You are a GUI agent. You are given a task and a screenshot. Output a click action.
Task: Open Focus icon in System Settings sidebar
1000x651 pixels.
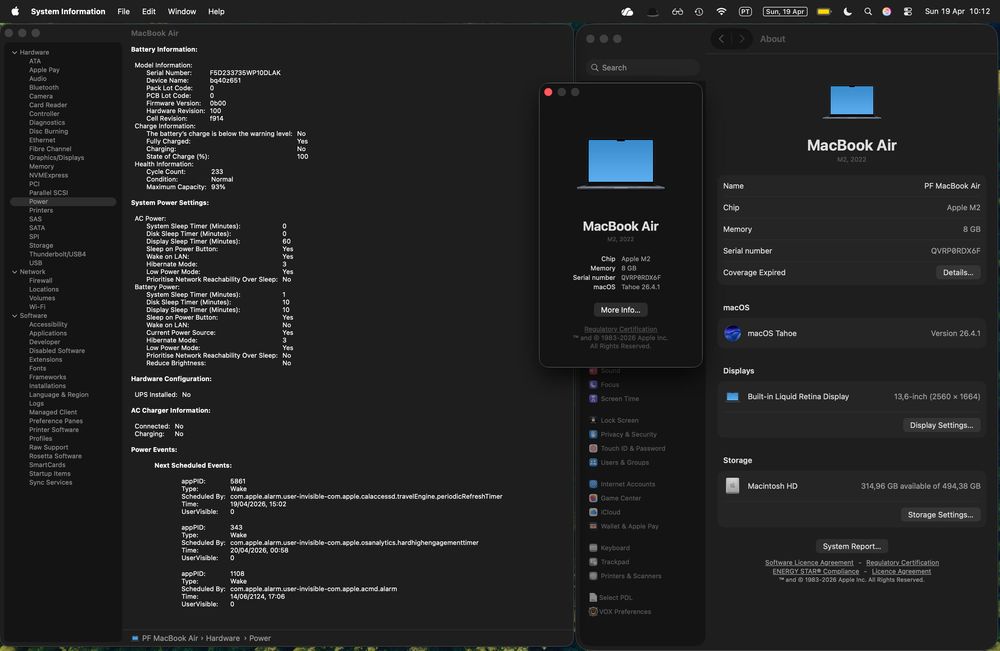(x=593, y=384)
